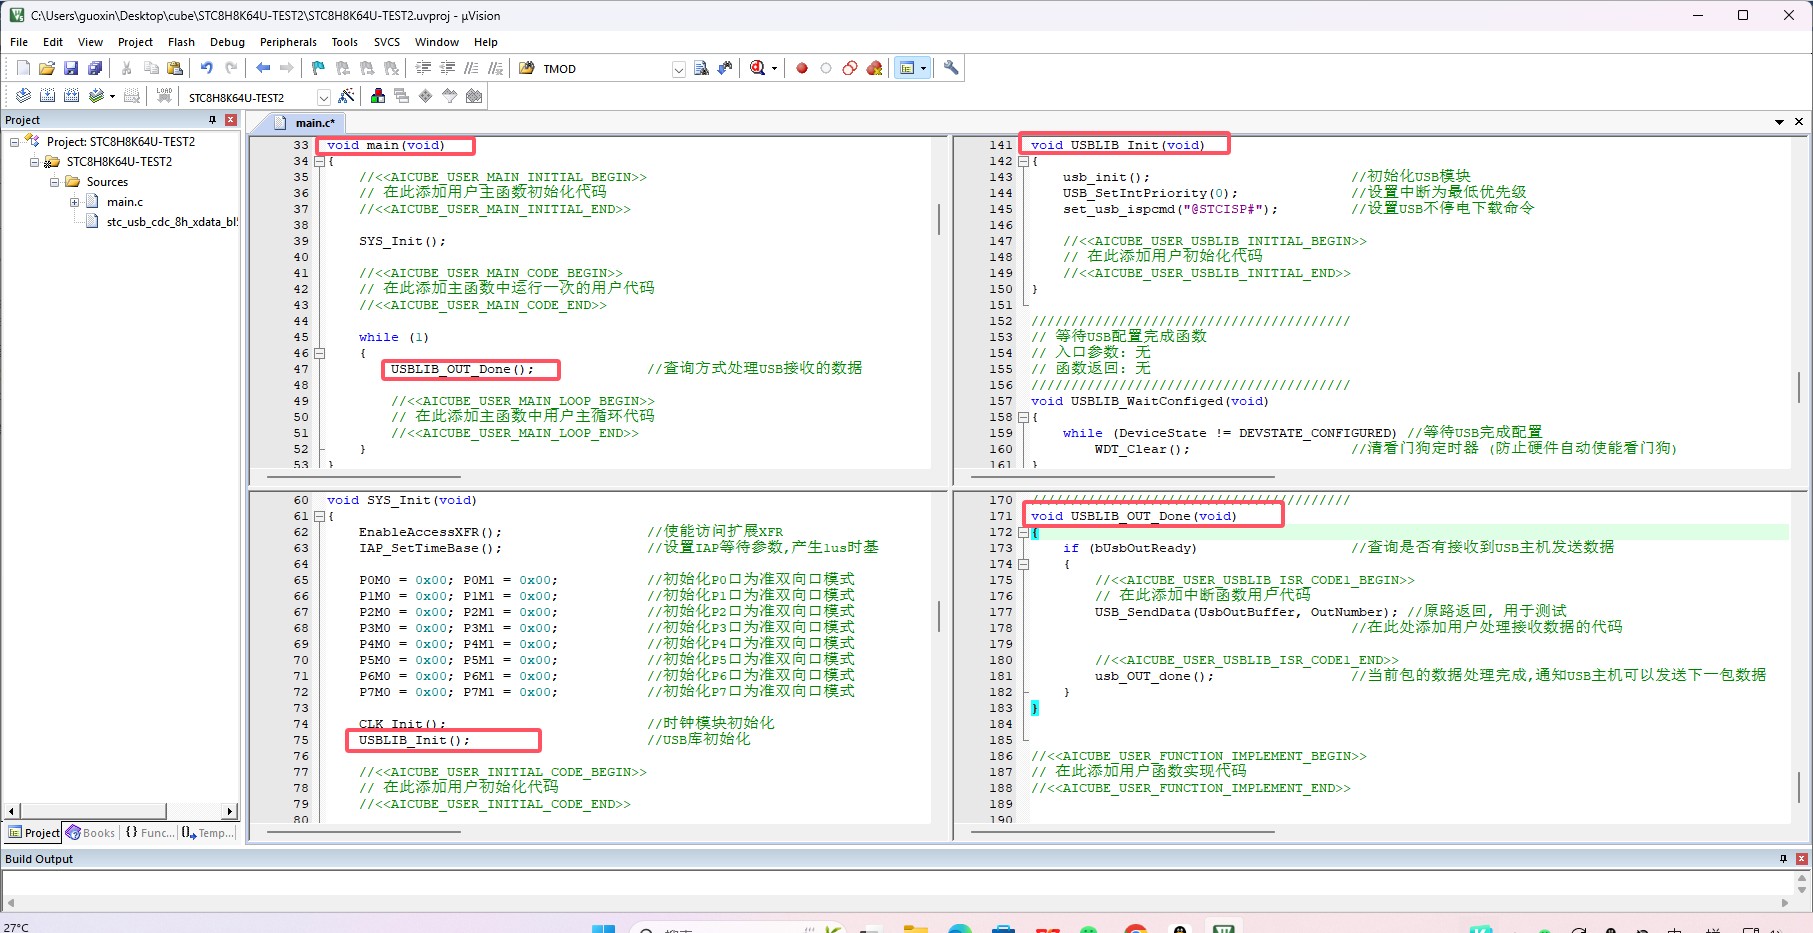Screen dimensions: 1813x933
Task: Expand the debug button dropdown arrow
Action: click(x=774, y=69)
